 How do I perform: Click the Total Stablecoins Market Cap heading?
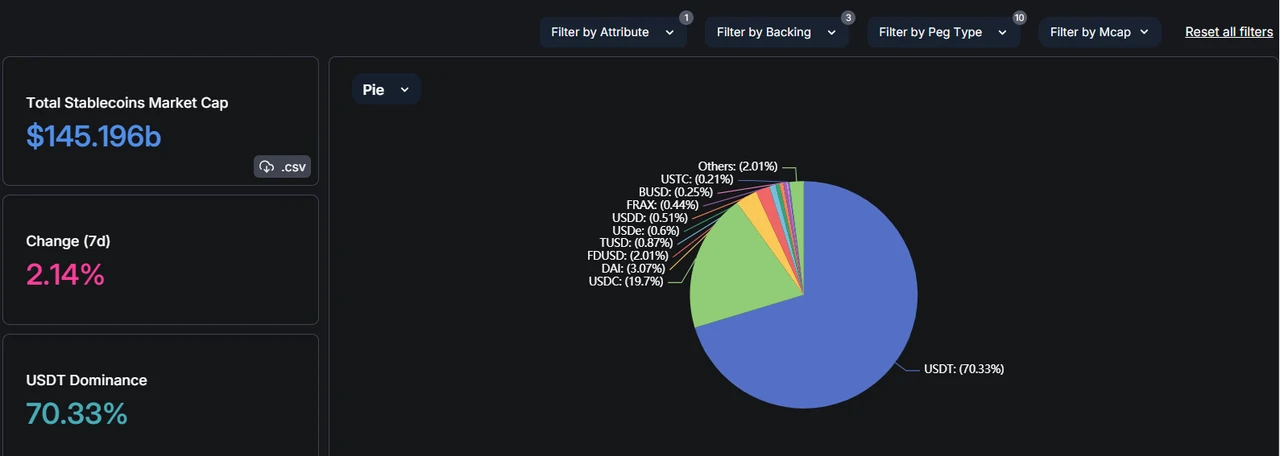tap(127, 102)
